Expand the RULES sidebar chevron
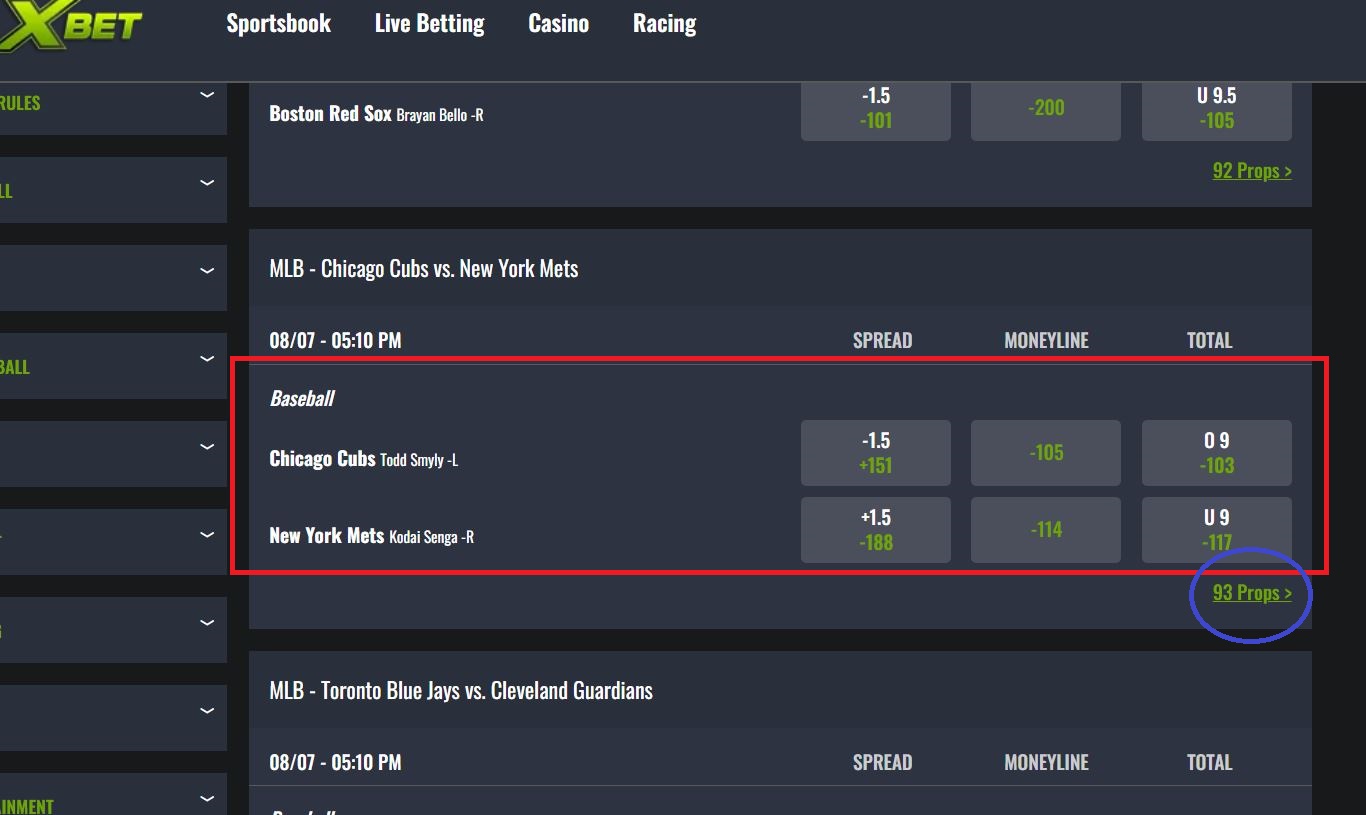Viewport: 1366px width, 815px height. [207, 95]
